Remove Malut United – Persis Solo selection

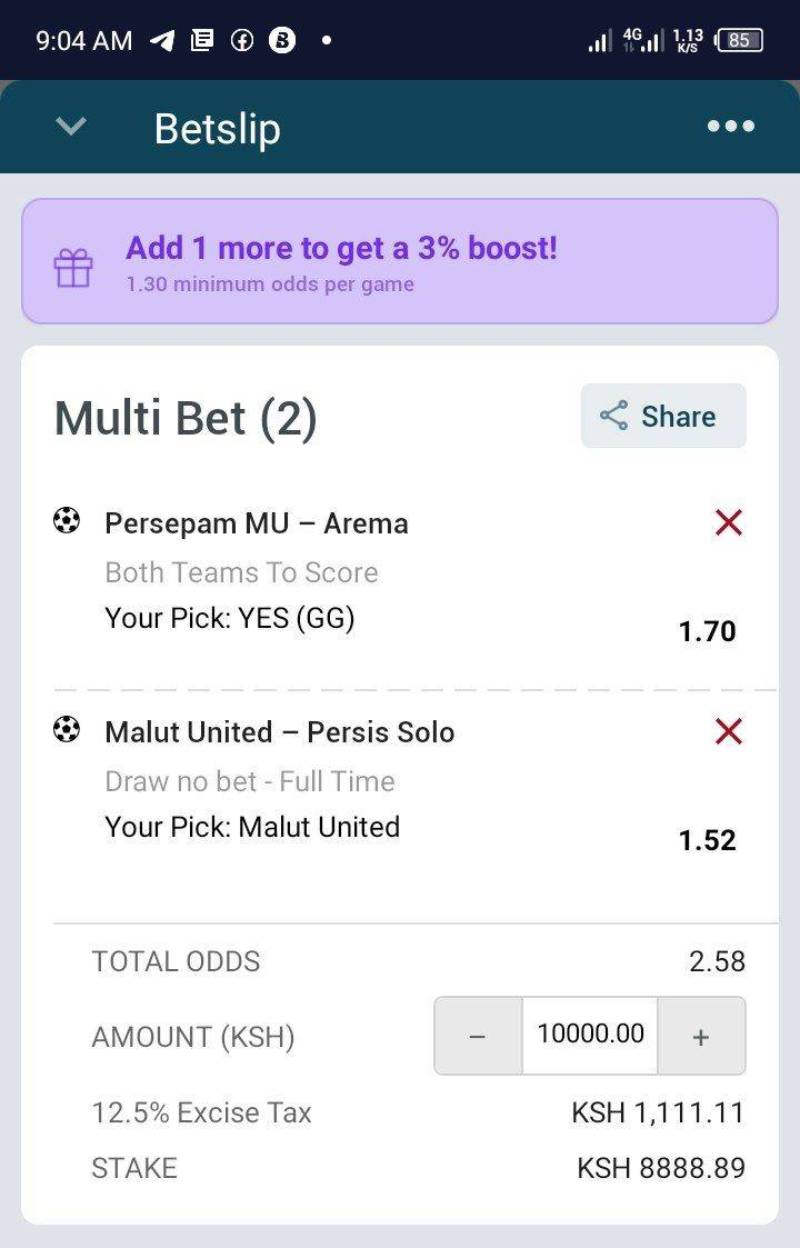click(729, 732)
